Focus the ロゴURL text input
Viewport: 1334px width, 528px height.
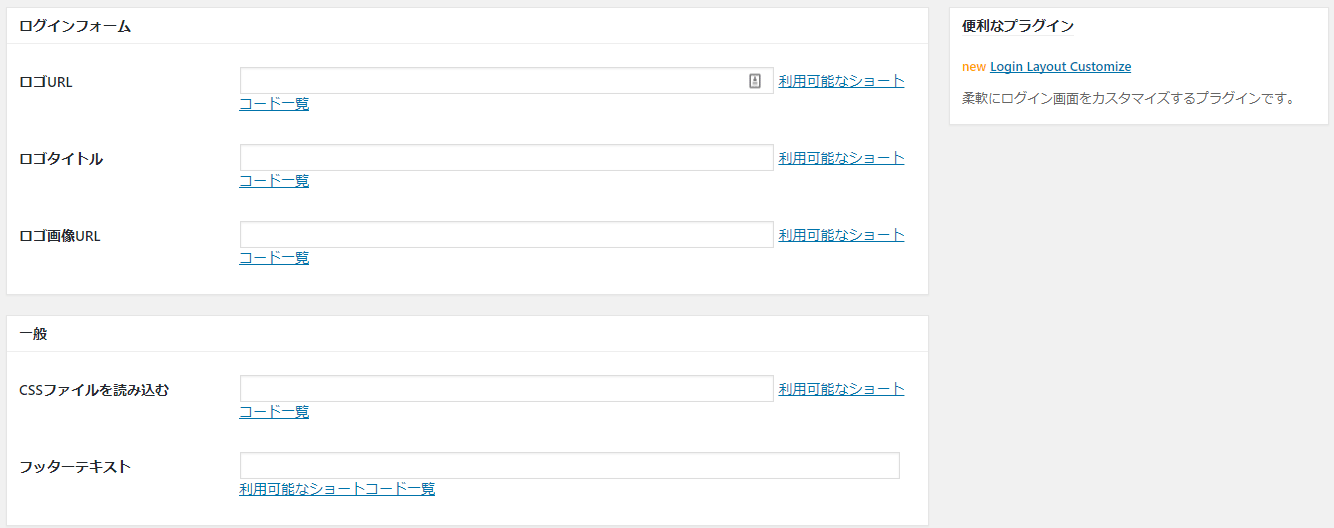(490, 81)
